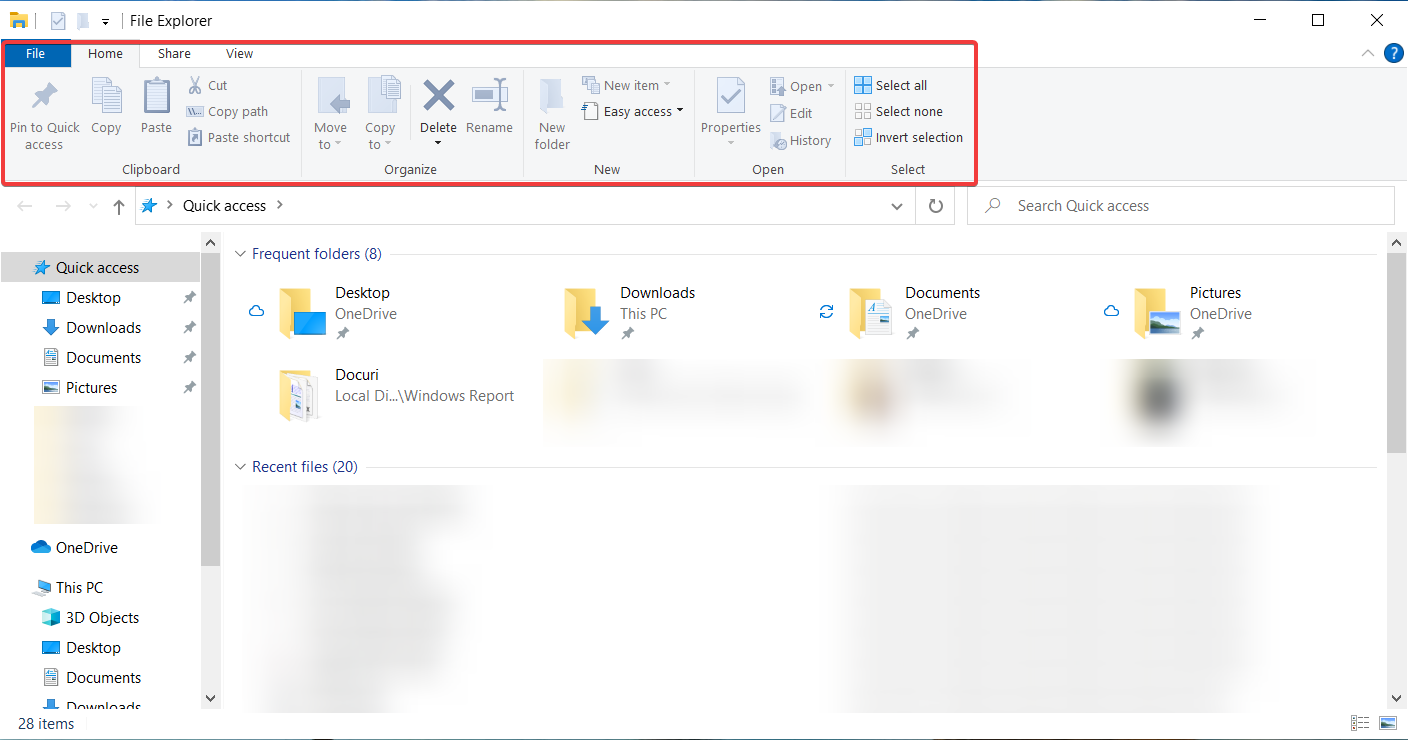The width and height of the screenshot is (1408, 740).
Task: Click Select none in the ribbon
Action: 898,111
